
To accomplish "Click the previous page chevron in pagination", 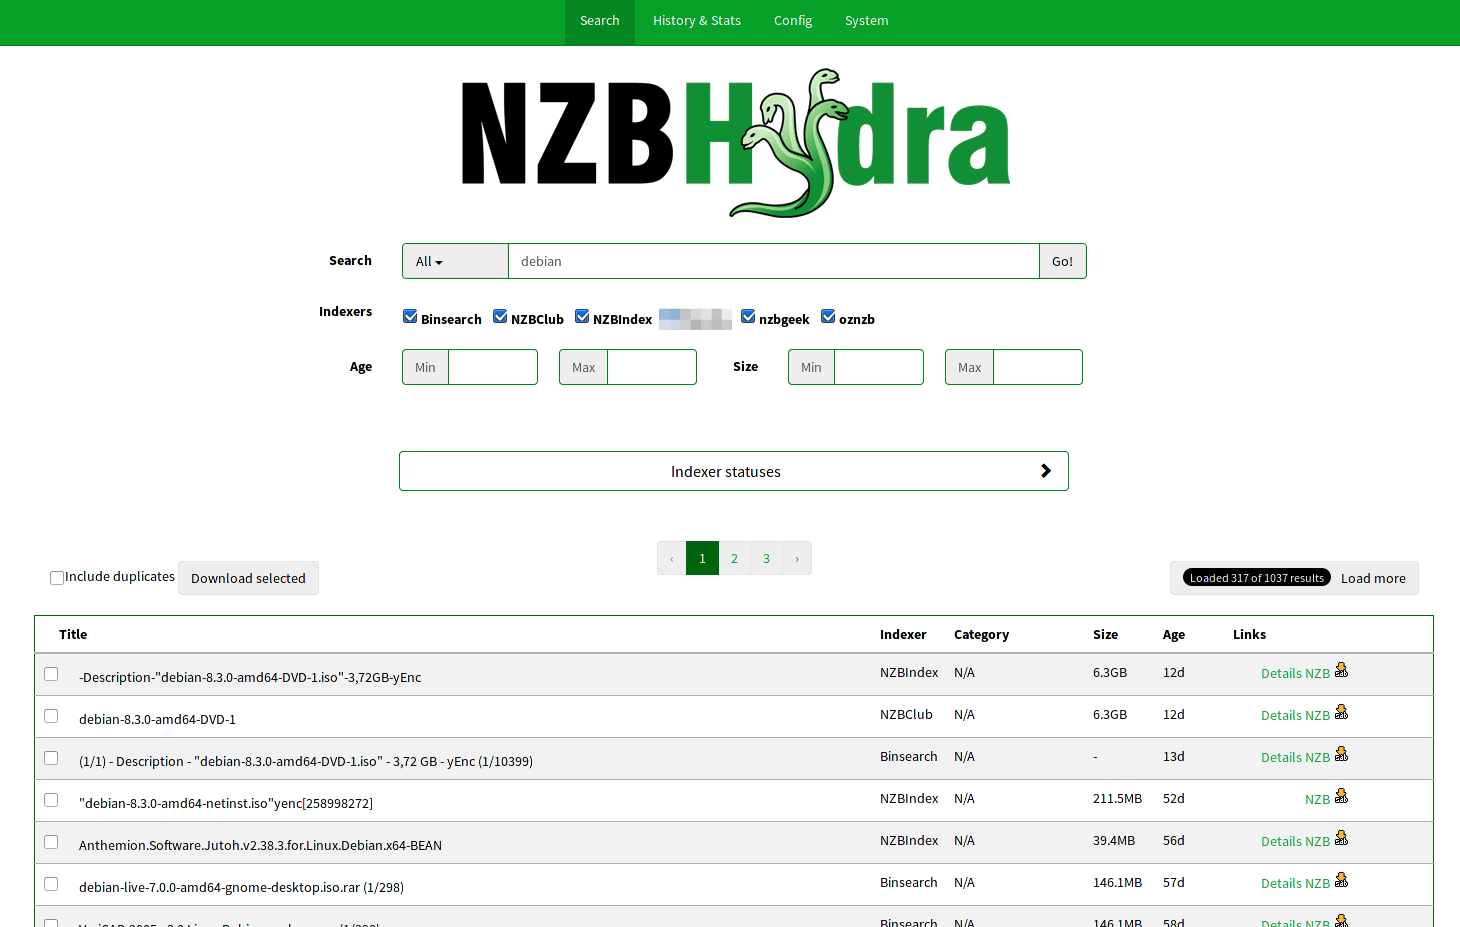I will click(672, 559).
